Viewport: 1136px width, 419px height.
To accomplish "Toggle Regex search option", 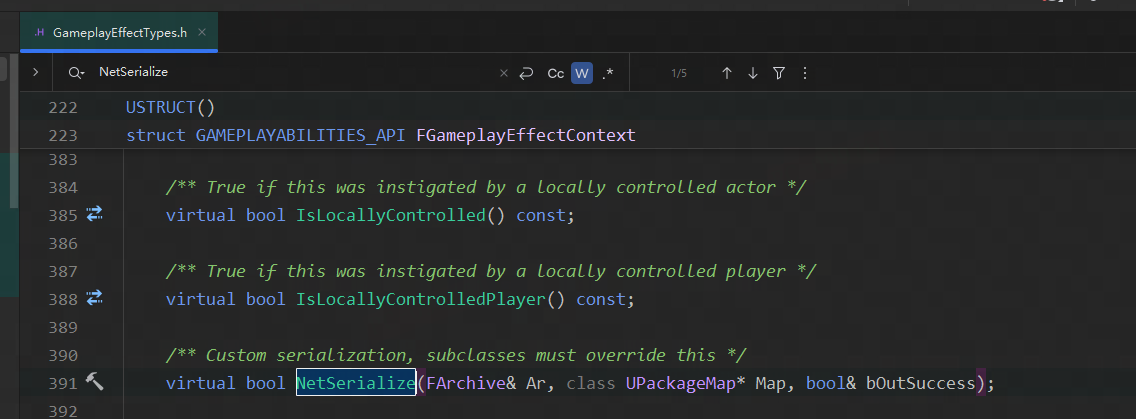I will (608, 73).
